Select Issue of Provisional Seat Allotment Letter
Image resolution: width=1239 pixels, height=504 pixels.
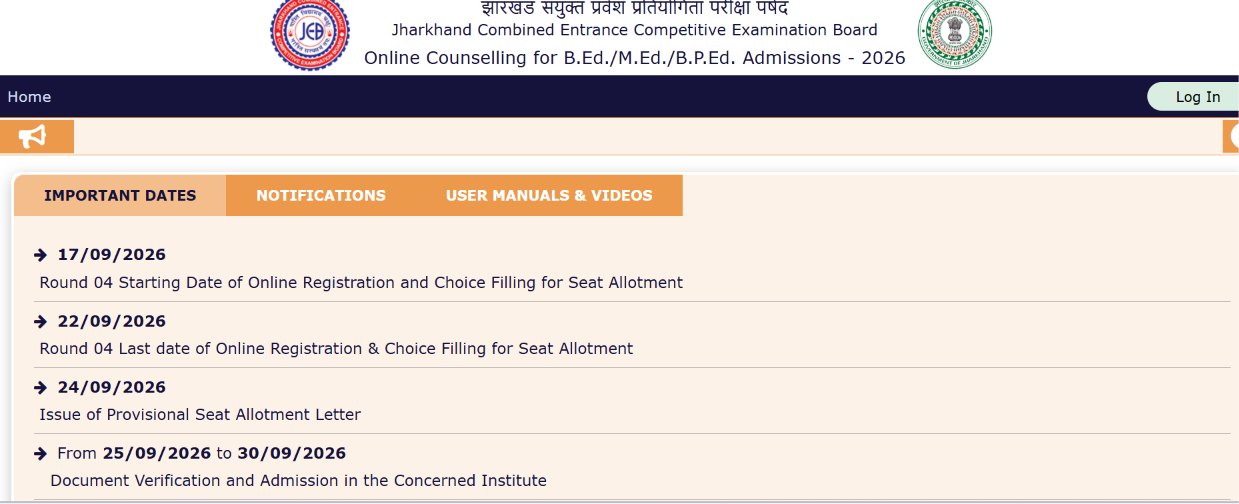(x=200, y=415)
